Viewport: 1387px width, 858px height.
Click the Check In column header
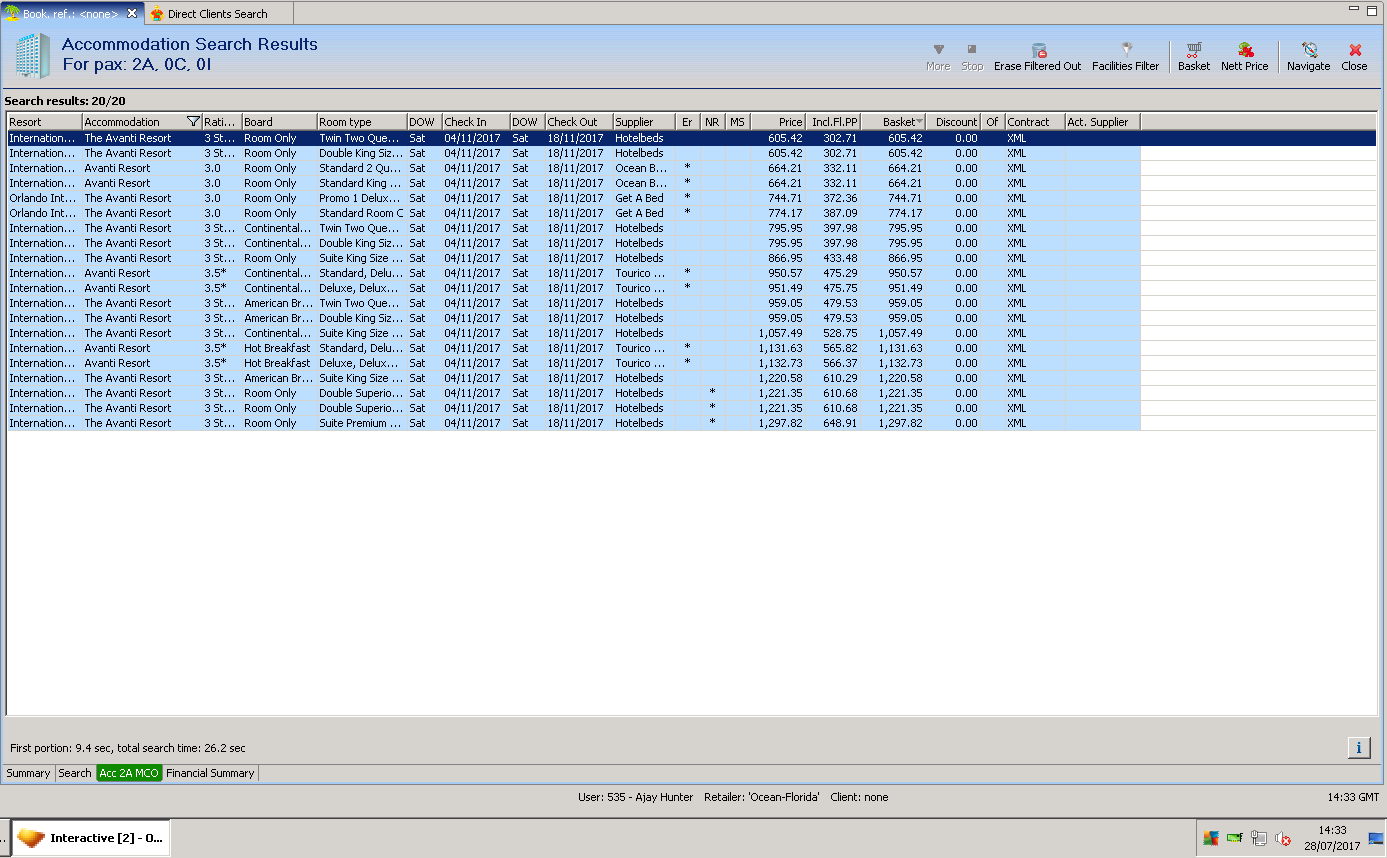(x=465, y=122)
